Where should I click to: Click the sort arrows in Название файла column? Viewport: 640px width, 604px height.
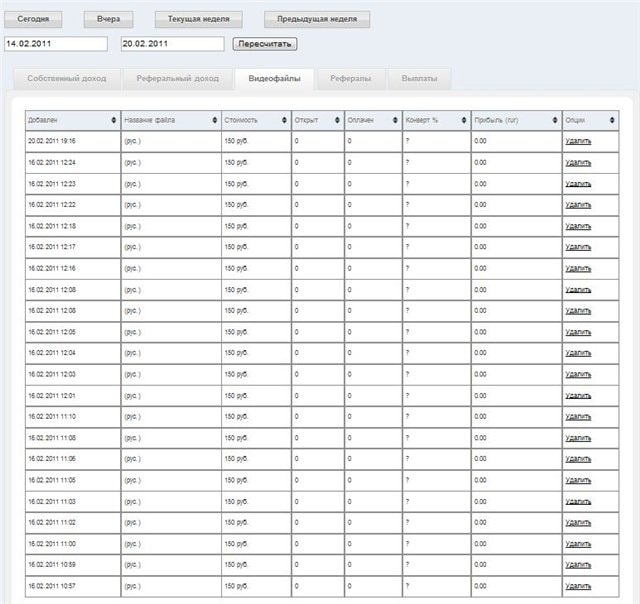(x=215, y=120)
